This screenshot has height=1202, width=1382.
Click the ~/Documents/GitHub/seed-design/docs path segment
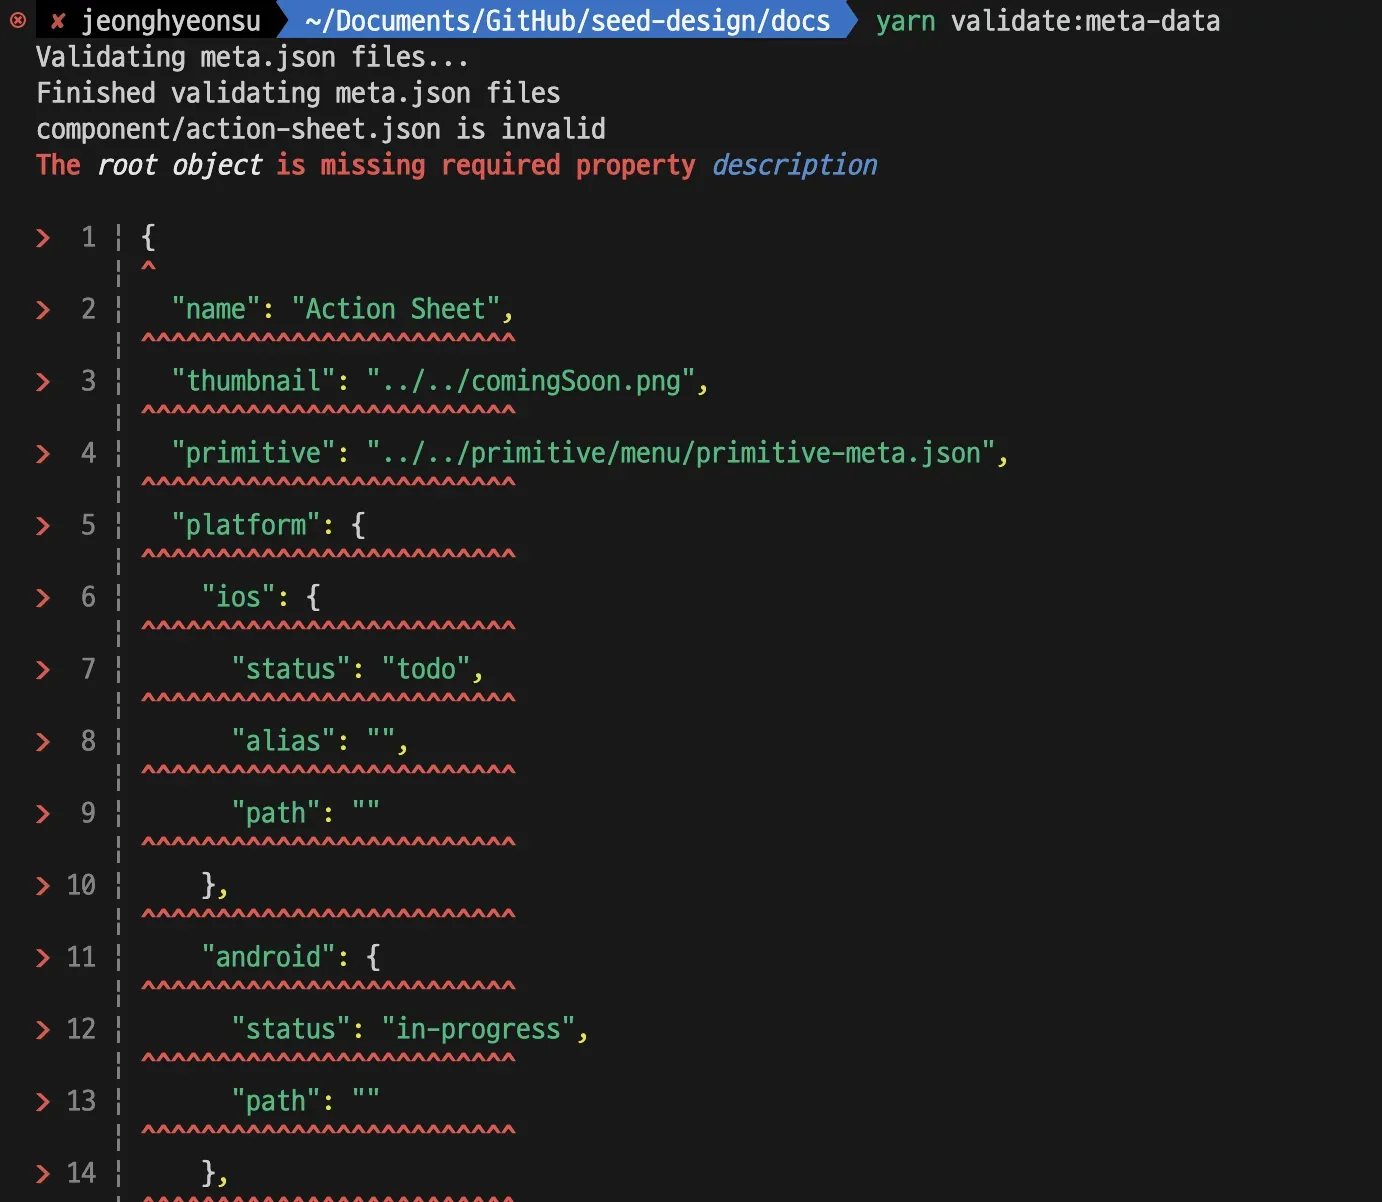567,21
